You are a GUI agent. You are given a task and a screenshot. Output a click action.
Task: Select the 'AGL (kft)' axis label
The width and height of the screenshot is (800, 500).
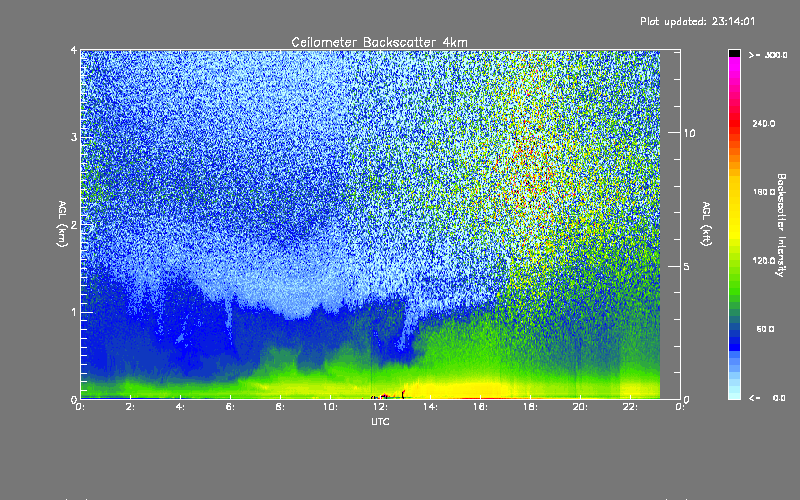tap(706, 223)
